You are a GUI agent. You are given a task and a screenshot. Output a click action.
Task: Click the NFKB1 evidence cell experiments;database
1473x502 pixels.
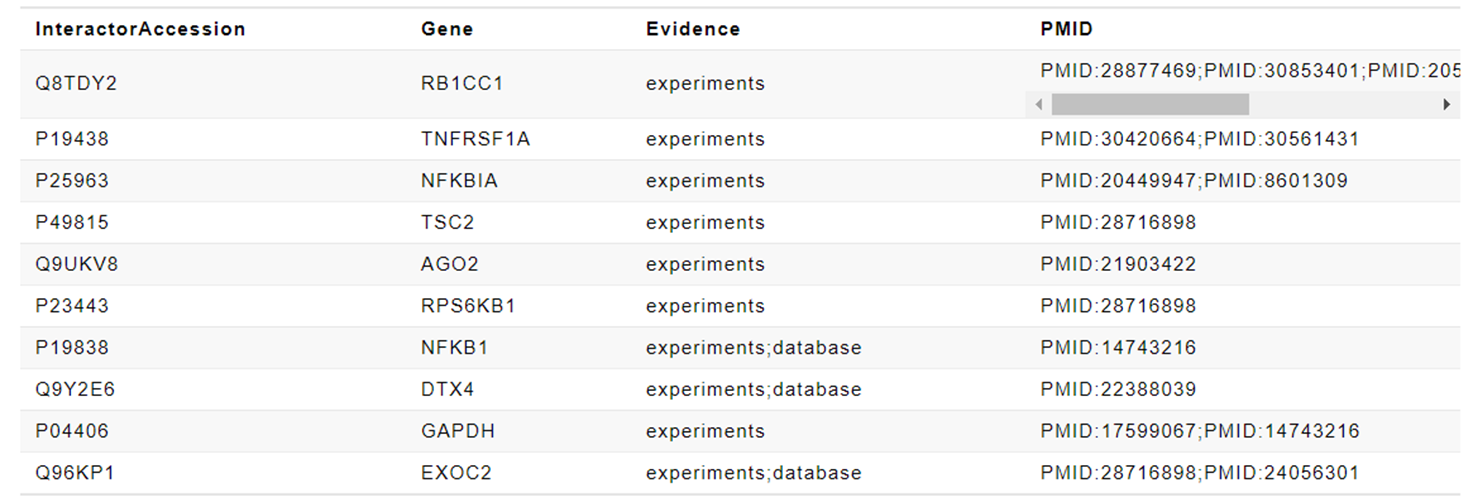pos(753,348)
